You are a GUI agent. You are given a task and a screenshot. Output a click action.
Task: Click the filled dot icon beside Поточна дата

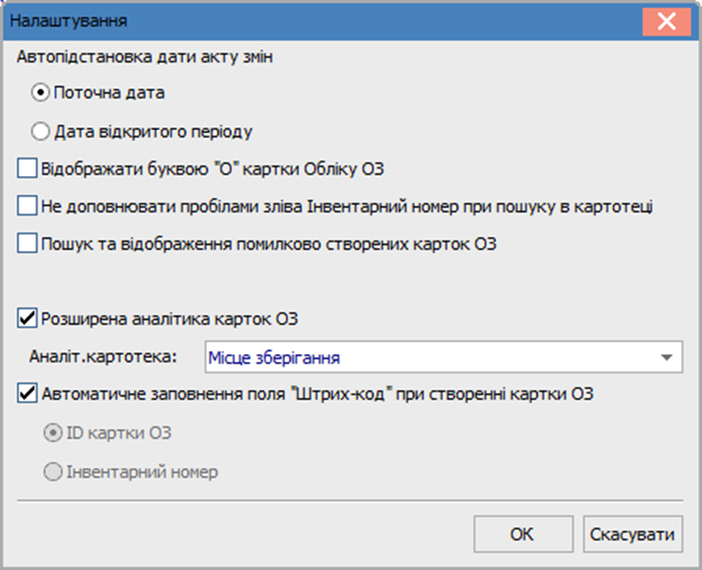[x=40, y=93]
